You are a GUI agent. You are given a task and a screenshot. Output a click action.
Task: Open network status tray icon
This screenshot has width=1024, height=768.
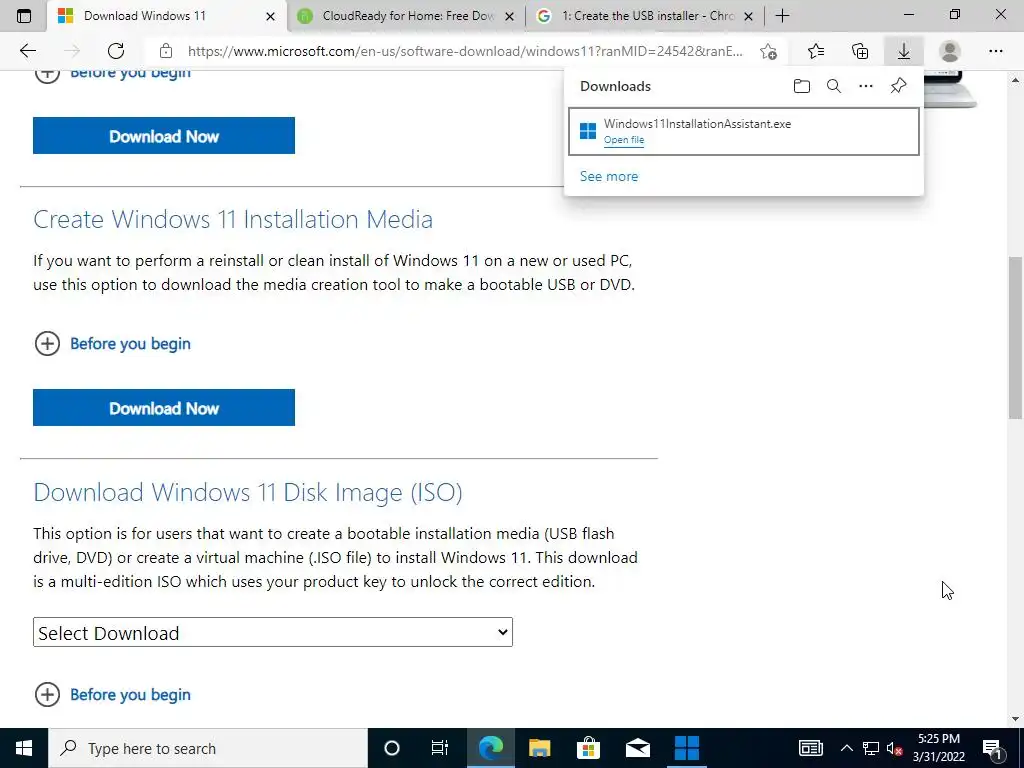(871, 748)
